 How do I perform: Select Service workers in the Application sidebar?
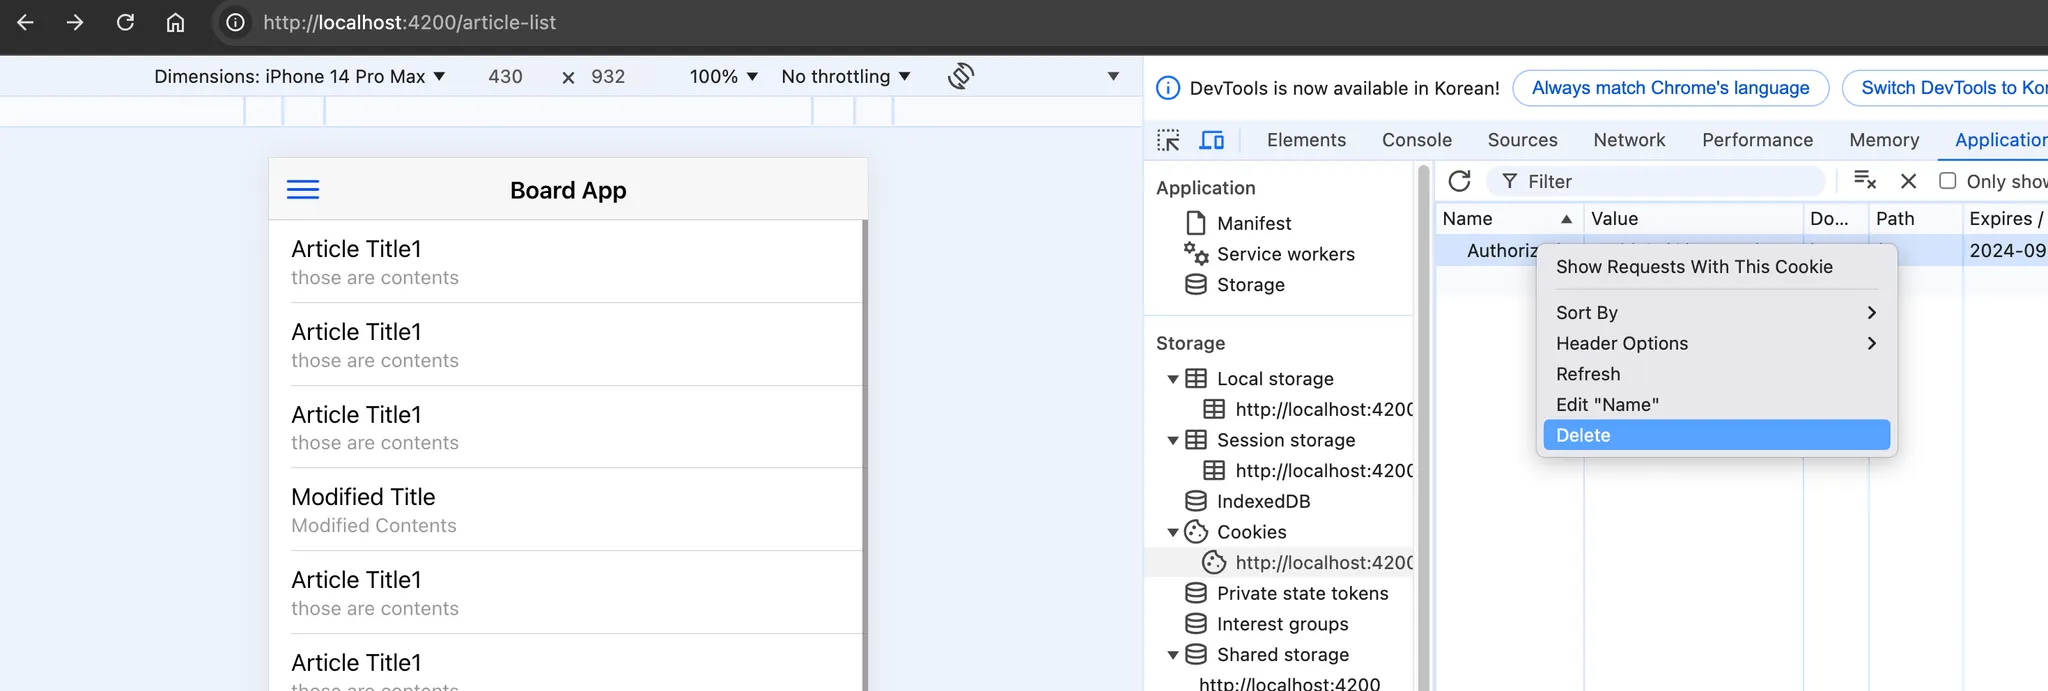click(1285, 254)
